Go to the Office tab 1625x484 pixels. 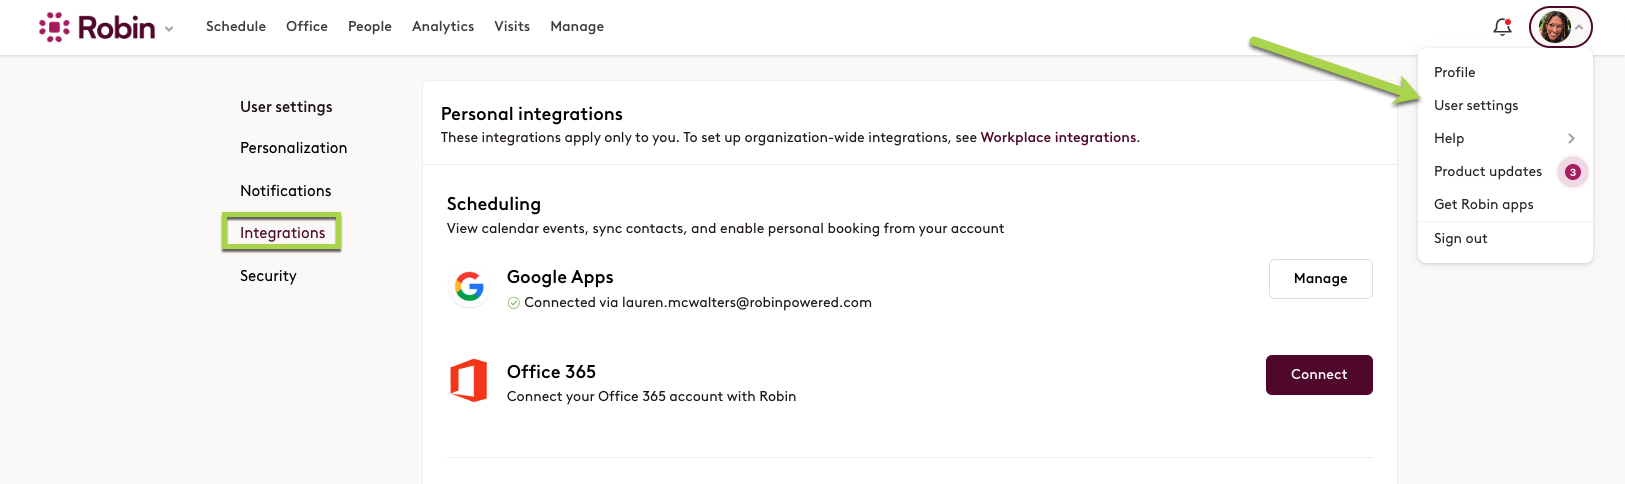[307, 26]
